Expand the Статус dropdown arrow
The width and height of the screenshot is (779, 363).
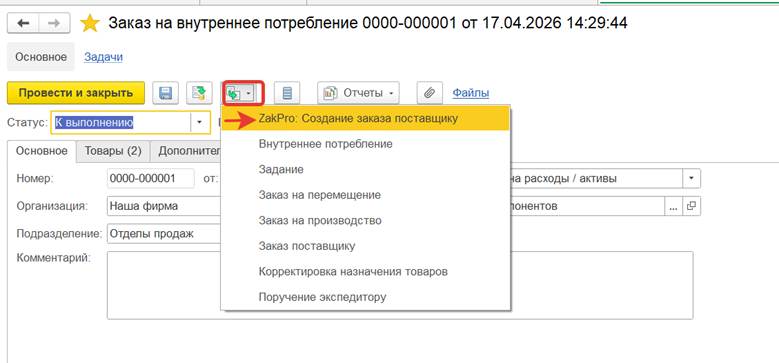pos(200,122)
